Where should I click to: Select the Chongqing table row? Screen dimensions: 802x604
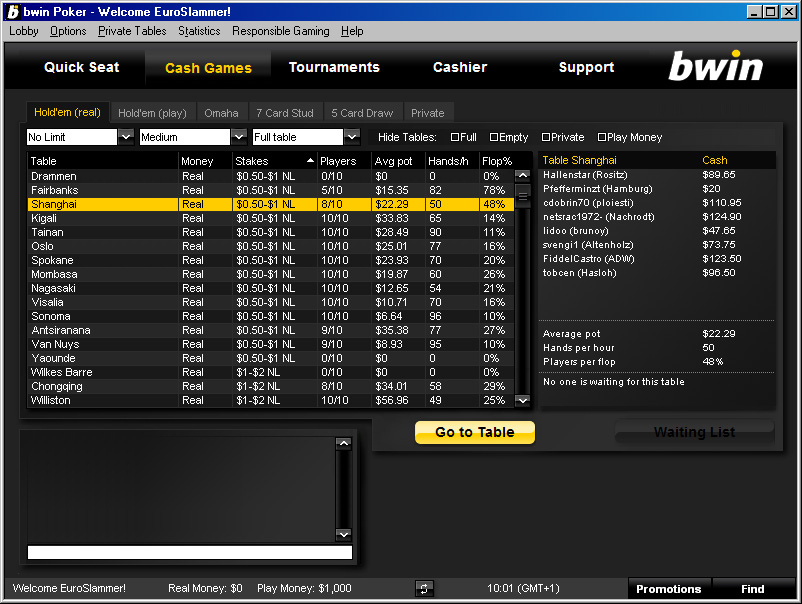(x=271, y=386)
